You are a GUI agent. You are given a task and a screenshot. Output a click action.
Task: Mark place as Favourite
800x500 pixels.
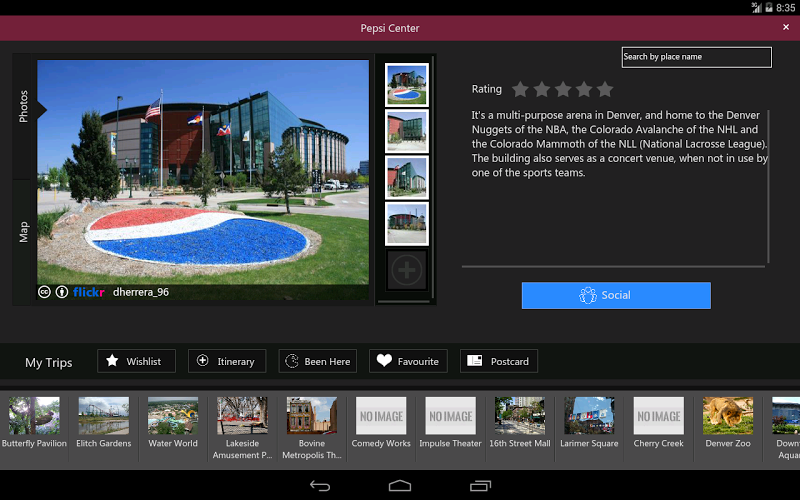click(x=408, y=361)
